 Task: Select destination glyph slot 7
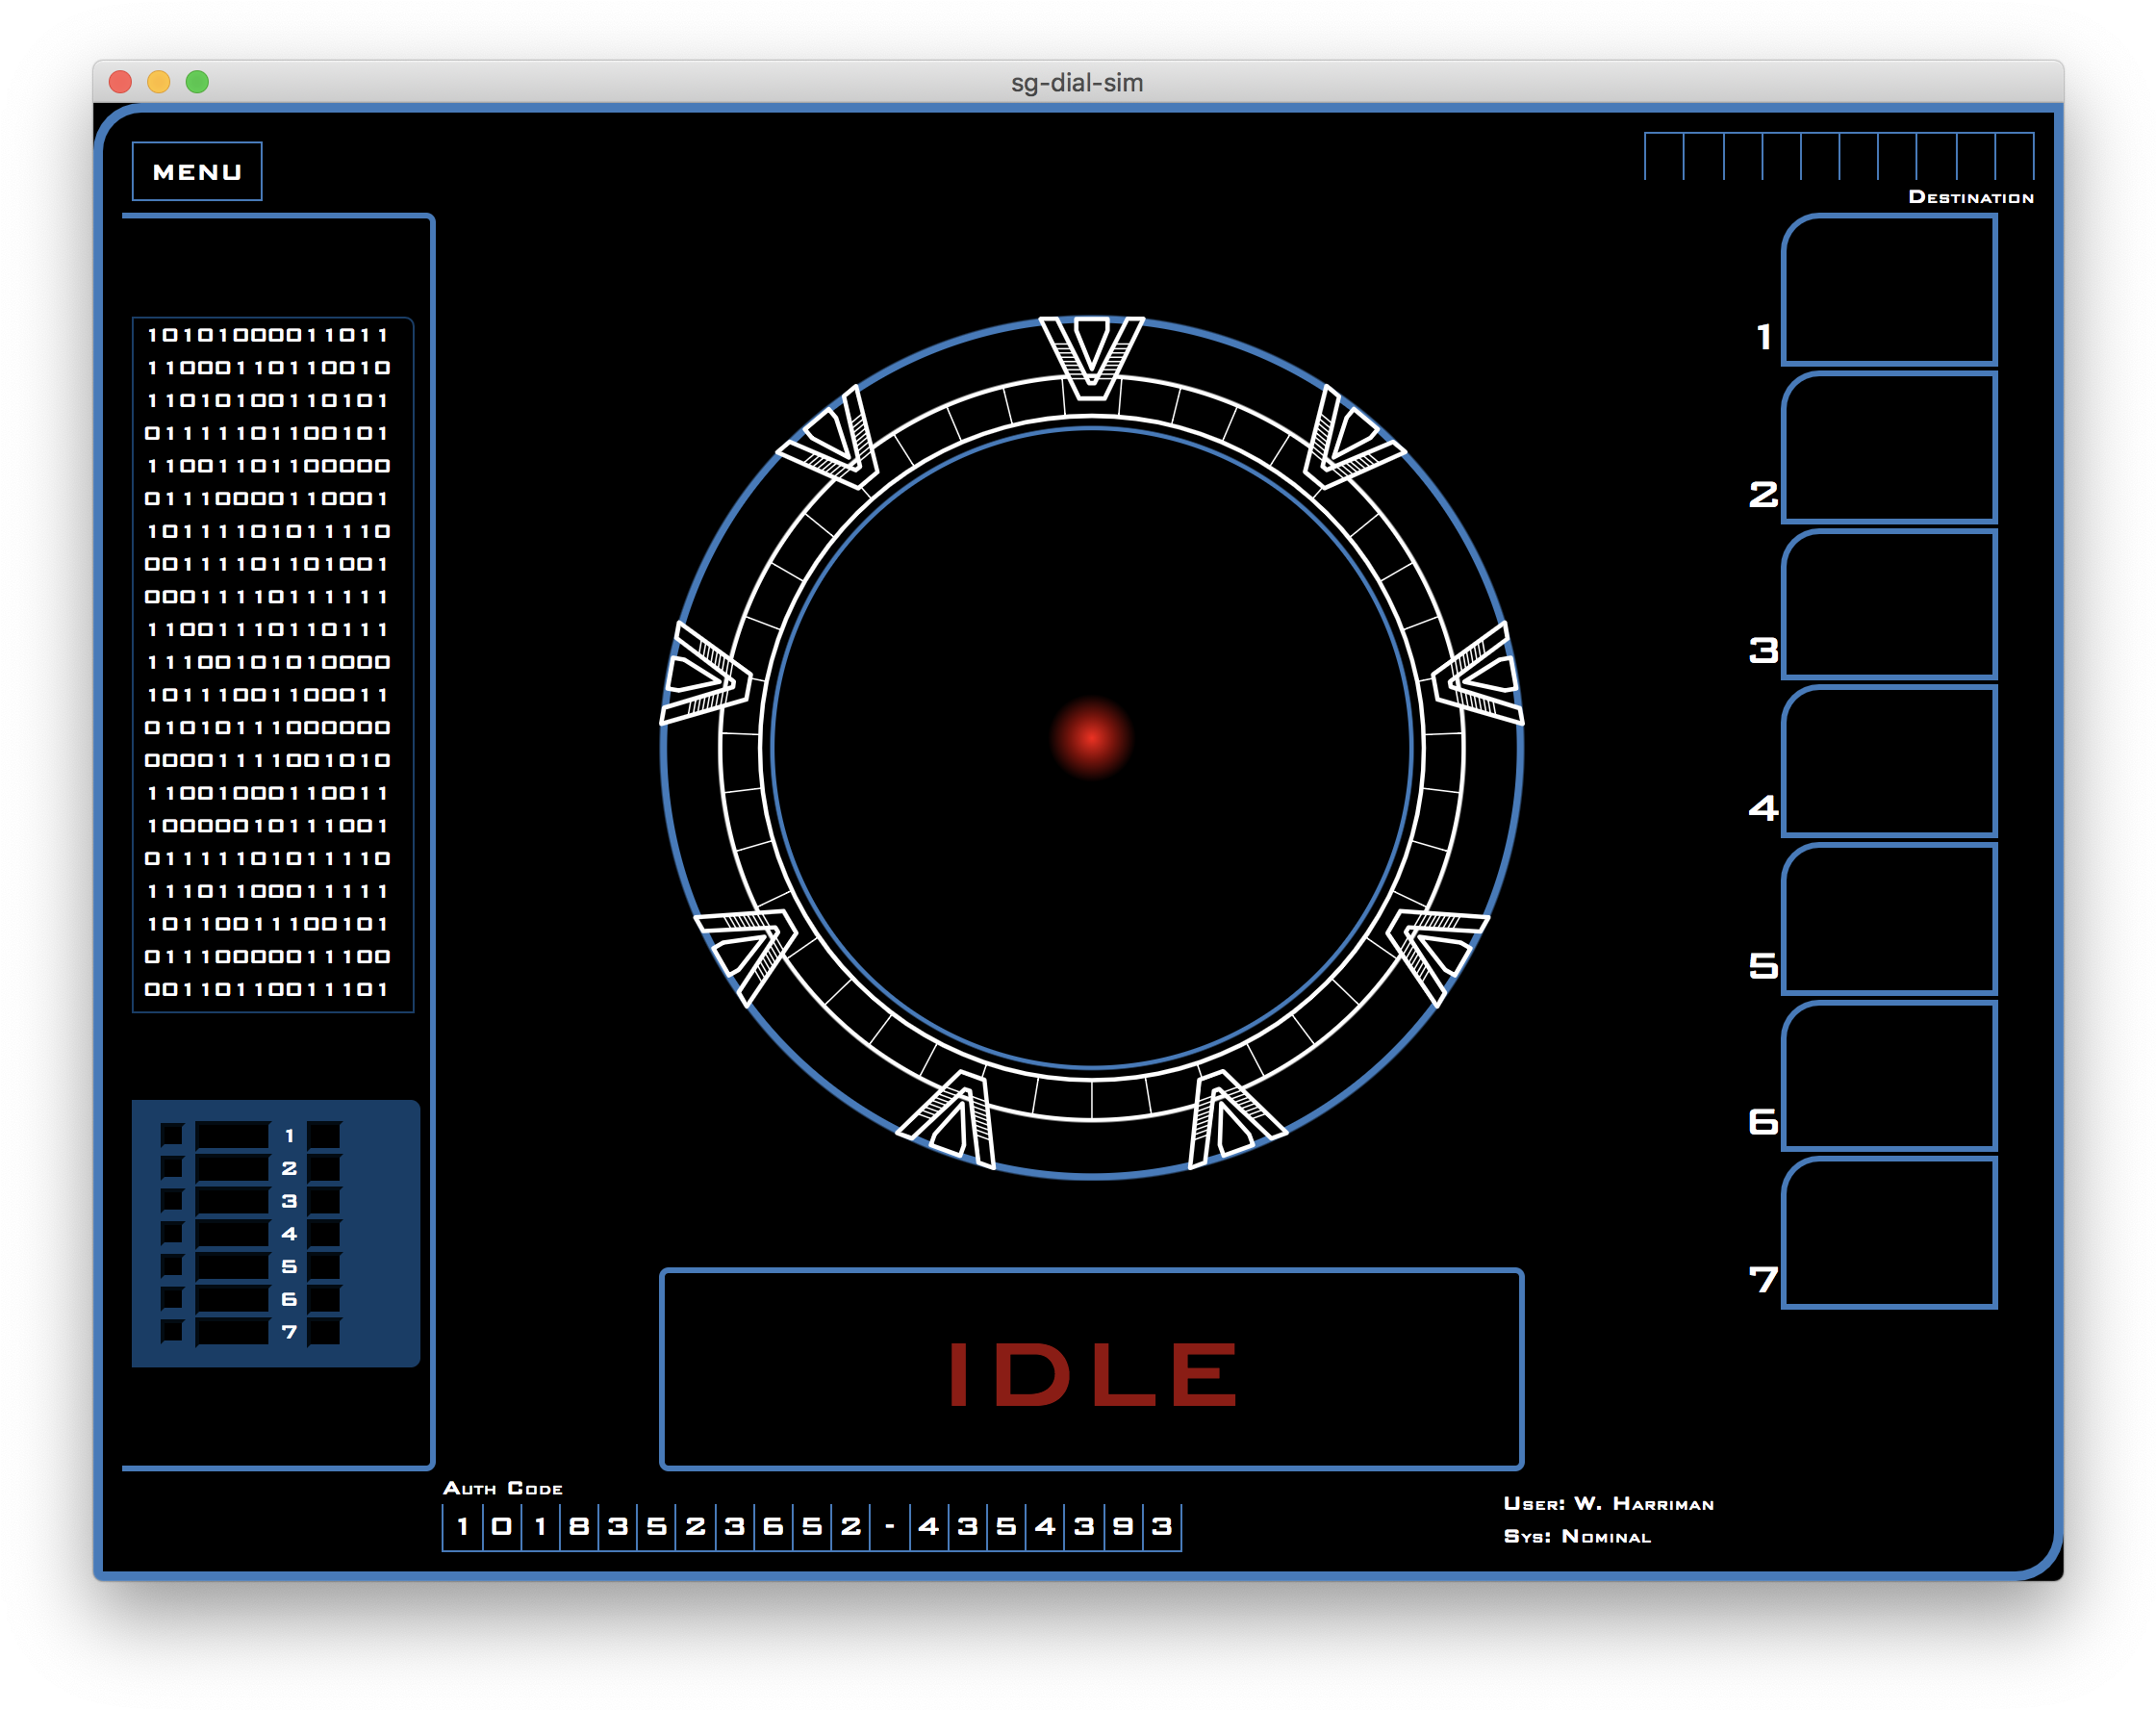1889,1232
